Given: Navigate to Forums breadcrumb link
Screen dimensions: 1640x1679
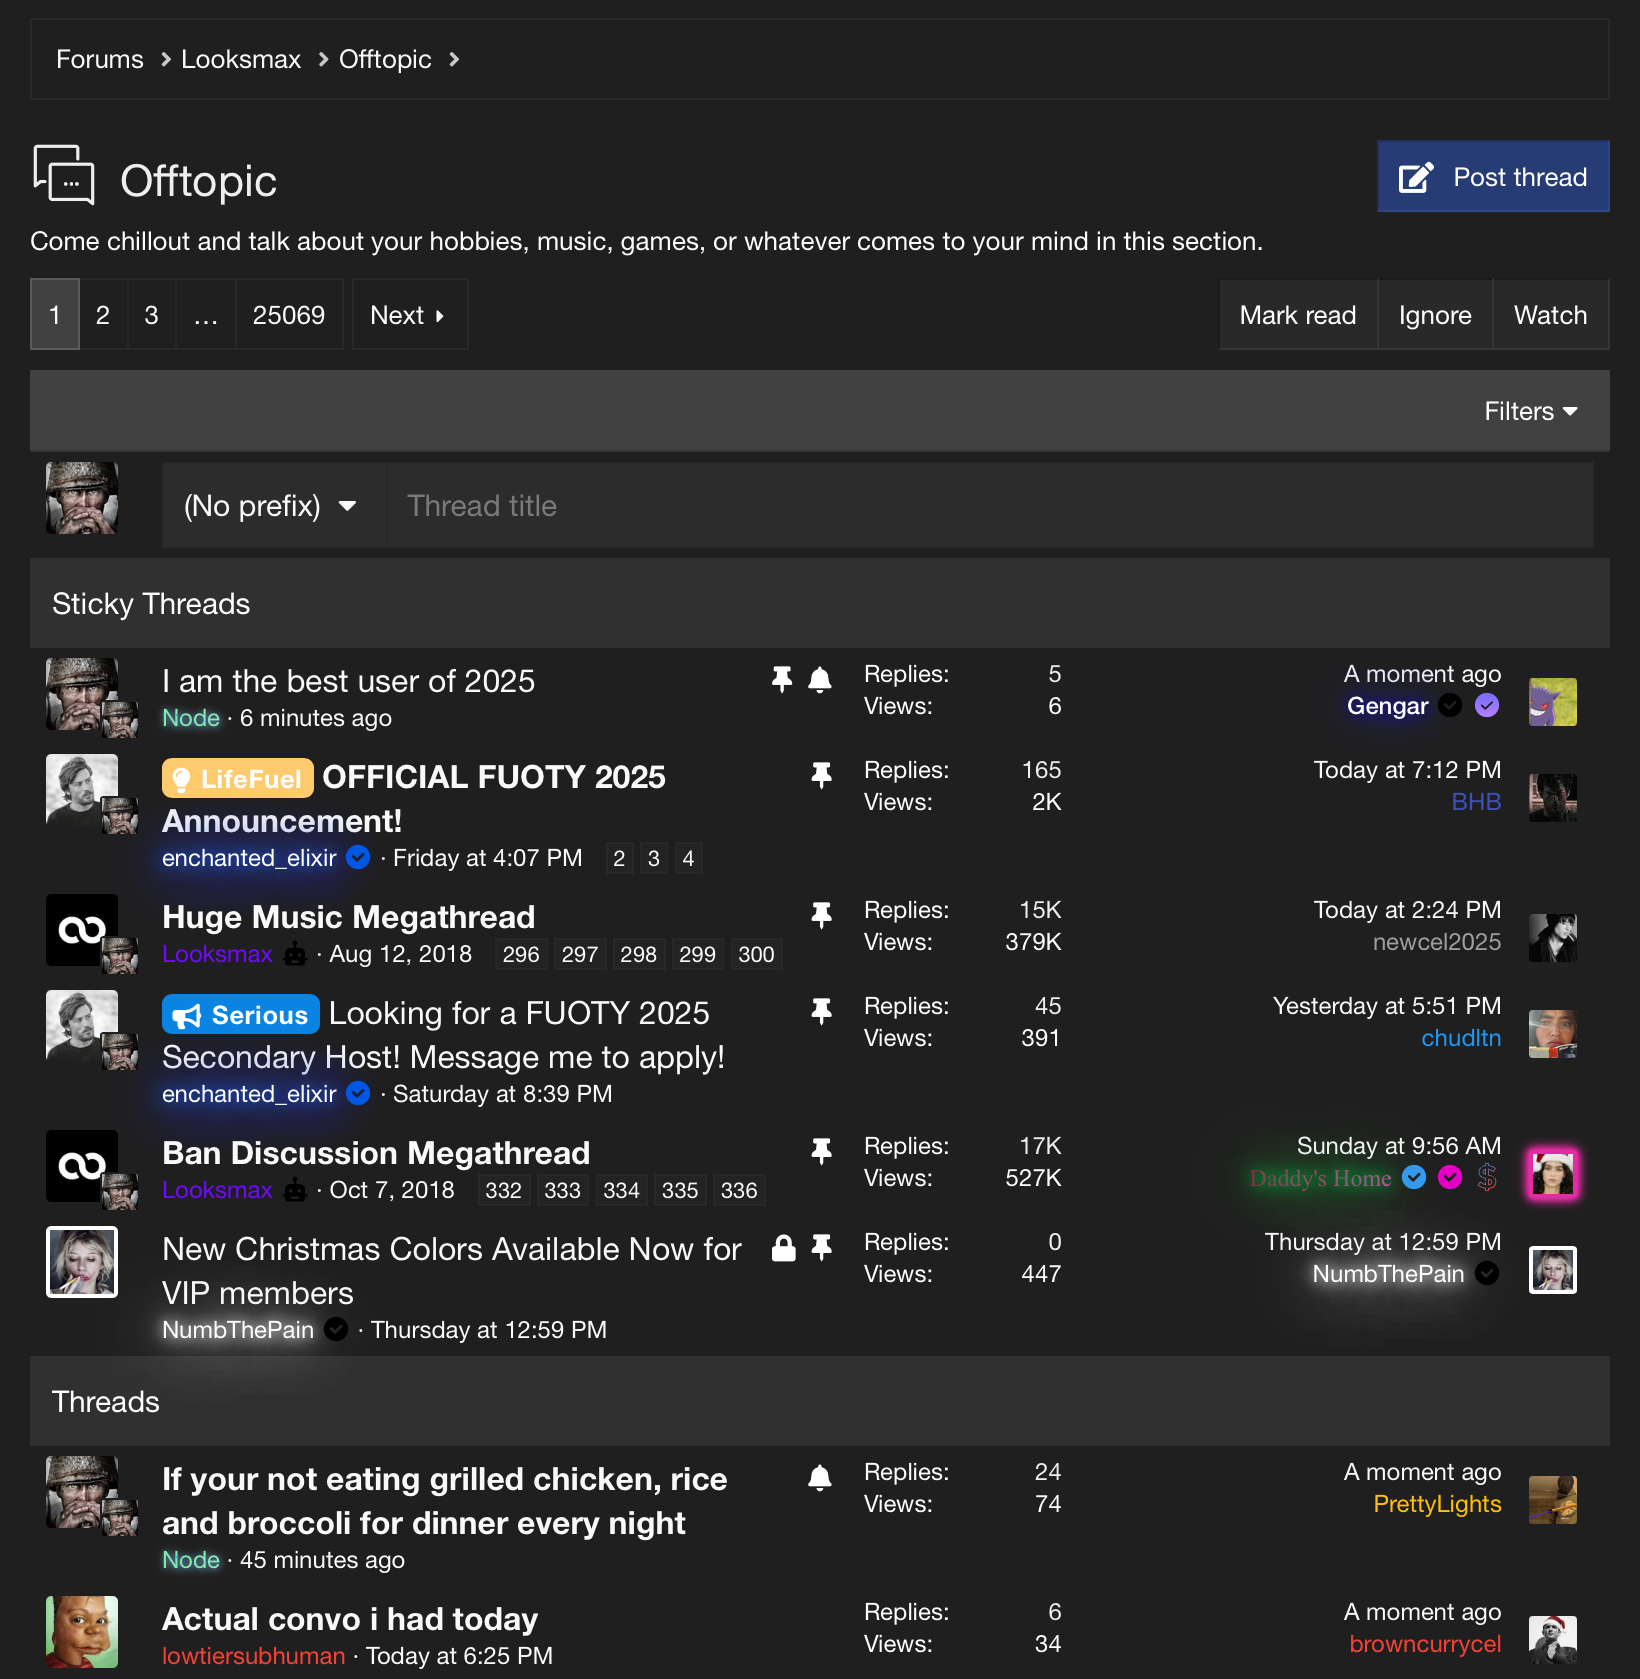Looking at the screenshot, I should (x=100, y=59).
